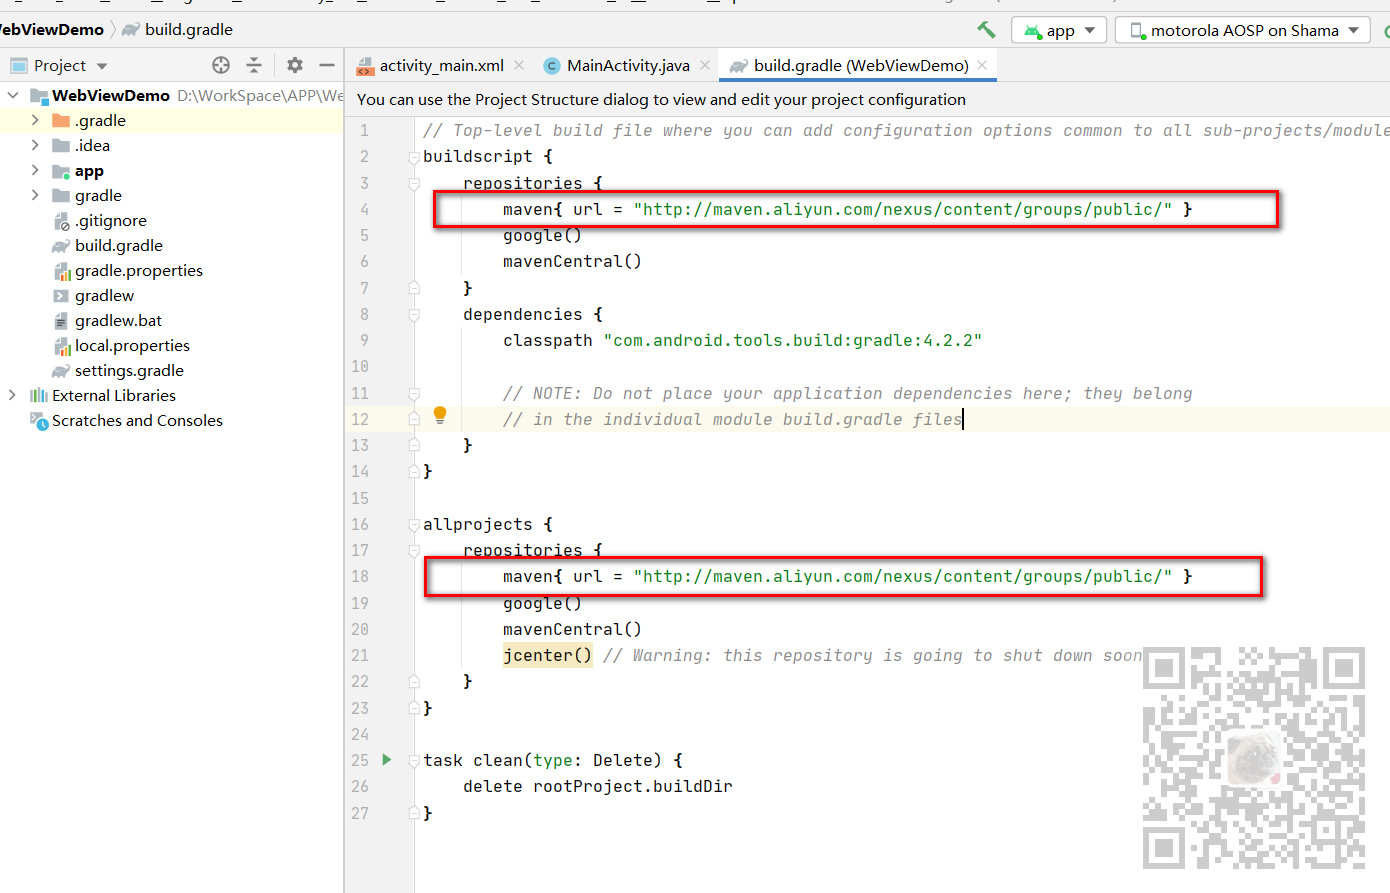The image size is (1390, 893).
Task: Select Scratches and Consoles node
Action: tap(137, 420)
